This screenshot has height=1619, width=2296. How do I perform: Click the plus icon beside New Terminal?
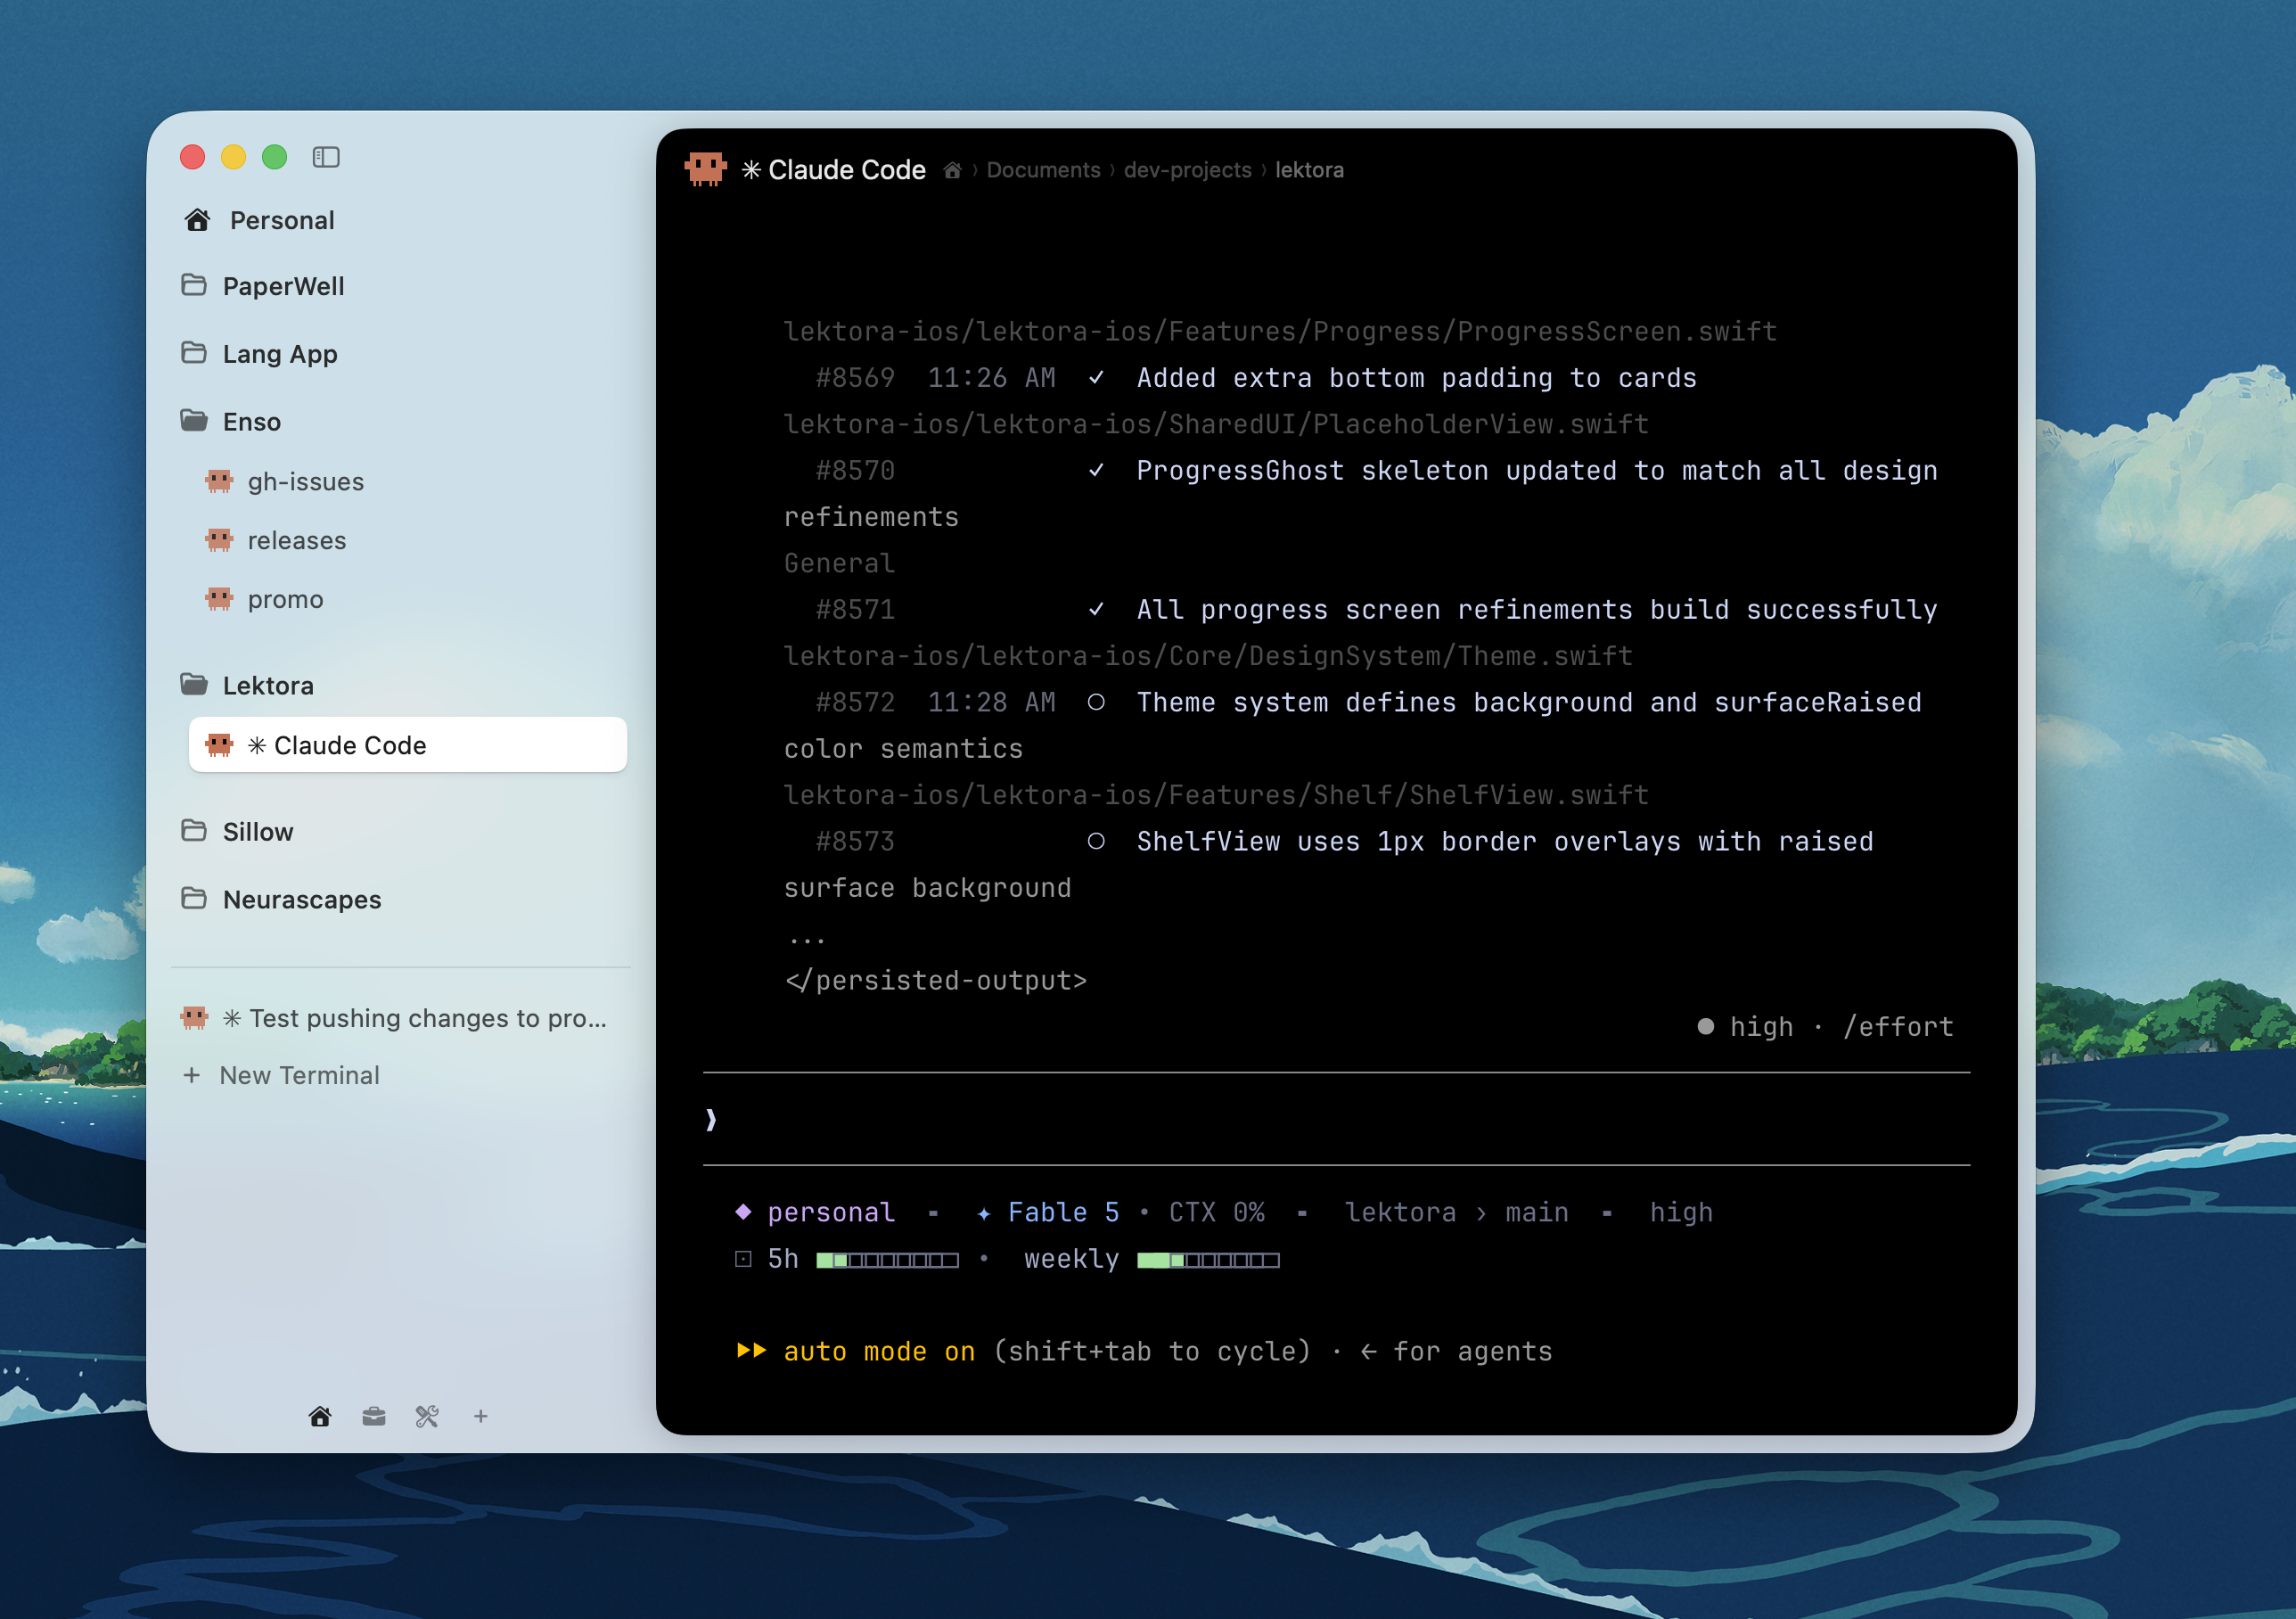click(x=192, y=1075)
